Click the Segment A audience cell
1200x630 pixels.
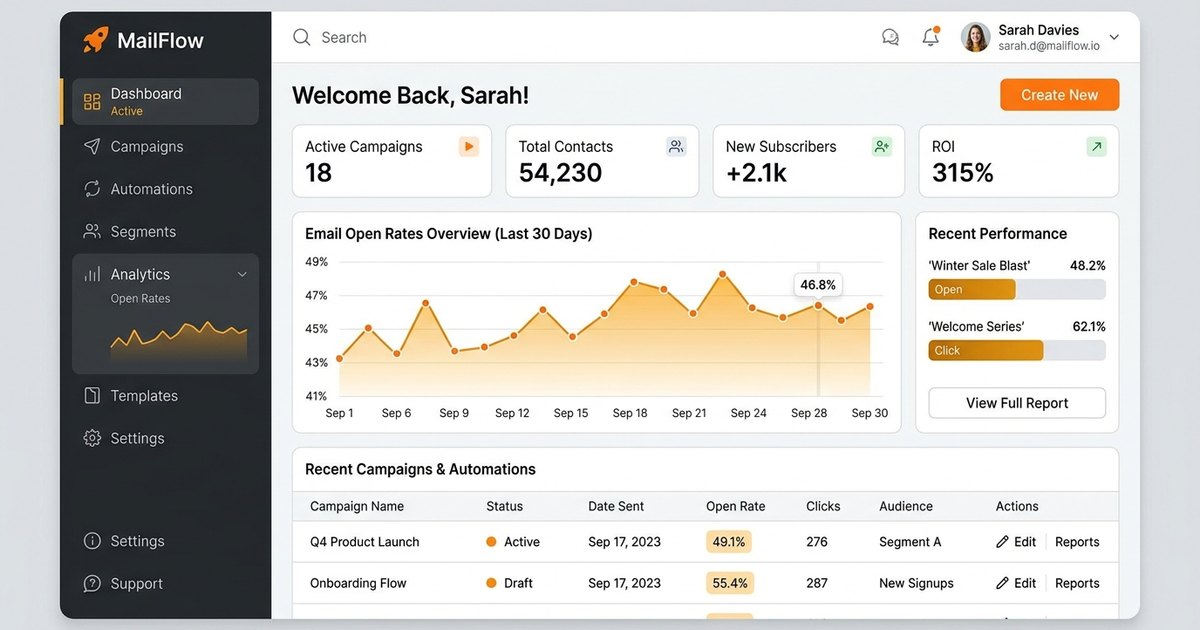tap(910, 542)
